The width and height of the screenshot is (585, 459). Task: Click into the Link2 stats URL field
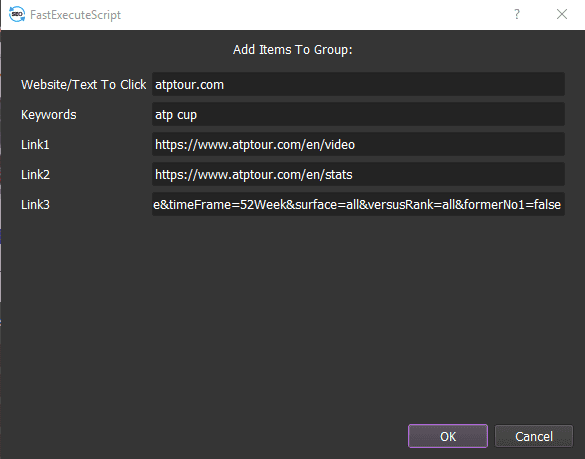[x=358, y=174]
